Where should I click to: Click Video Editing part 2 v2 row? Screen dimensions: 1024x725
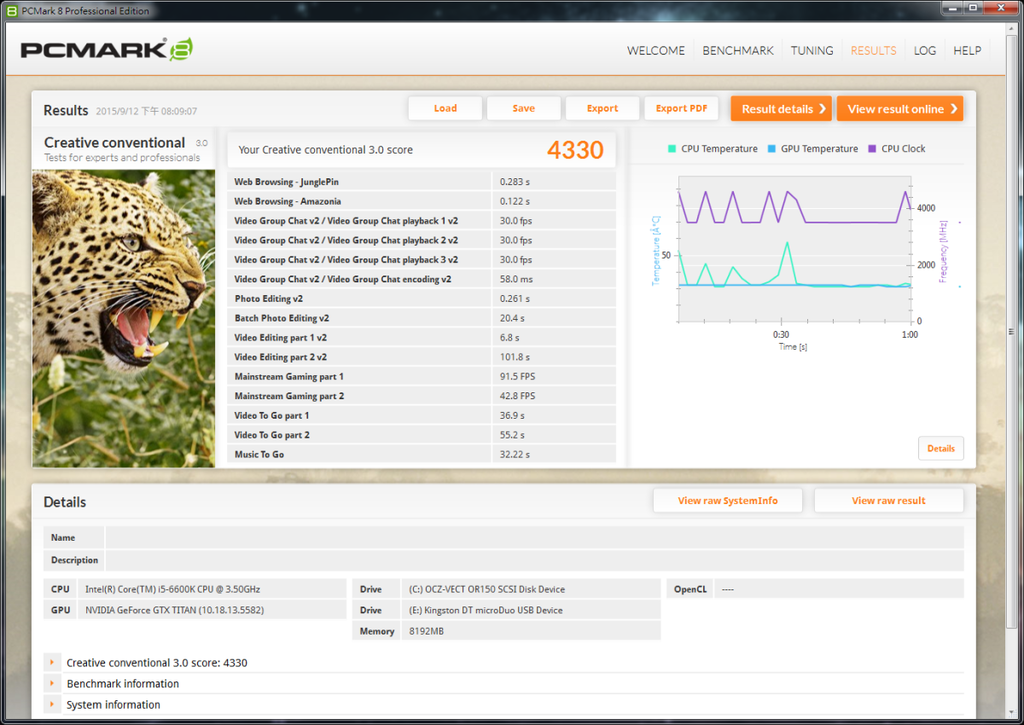[421, 357]
